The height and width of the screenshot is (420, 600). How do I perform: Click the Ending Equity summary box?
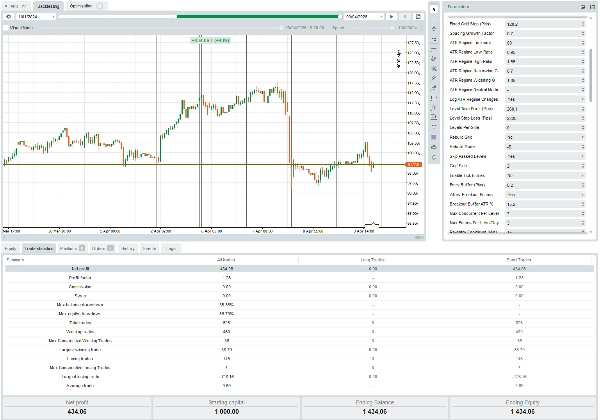522,407
